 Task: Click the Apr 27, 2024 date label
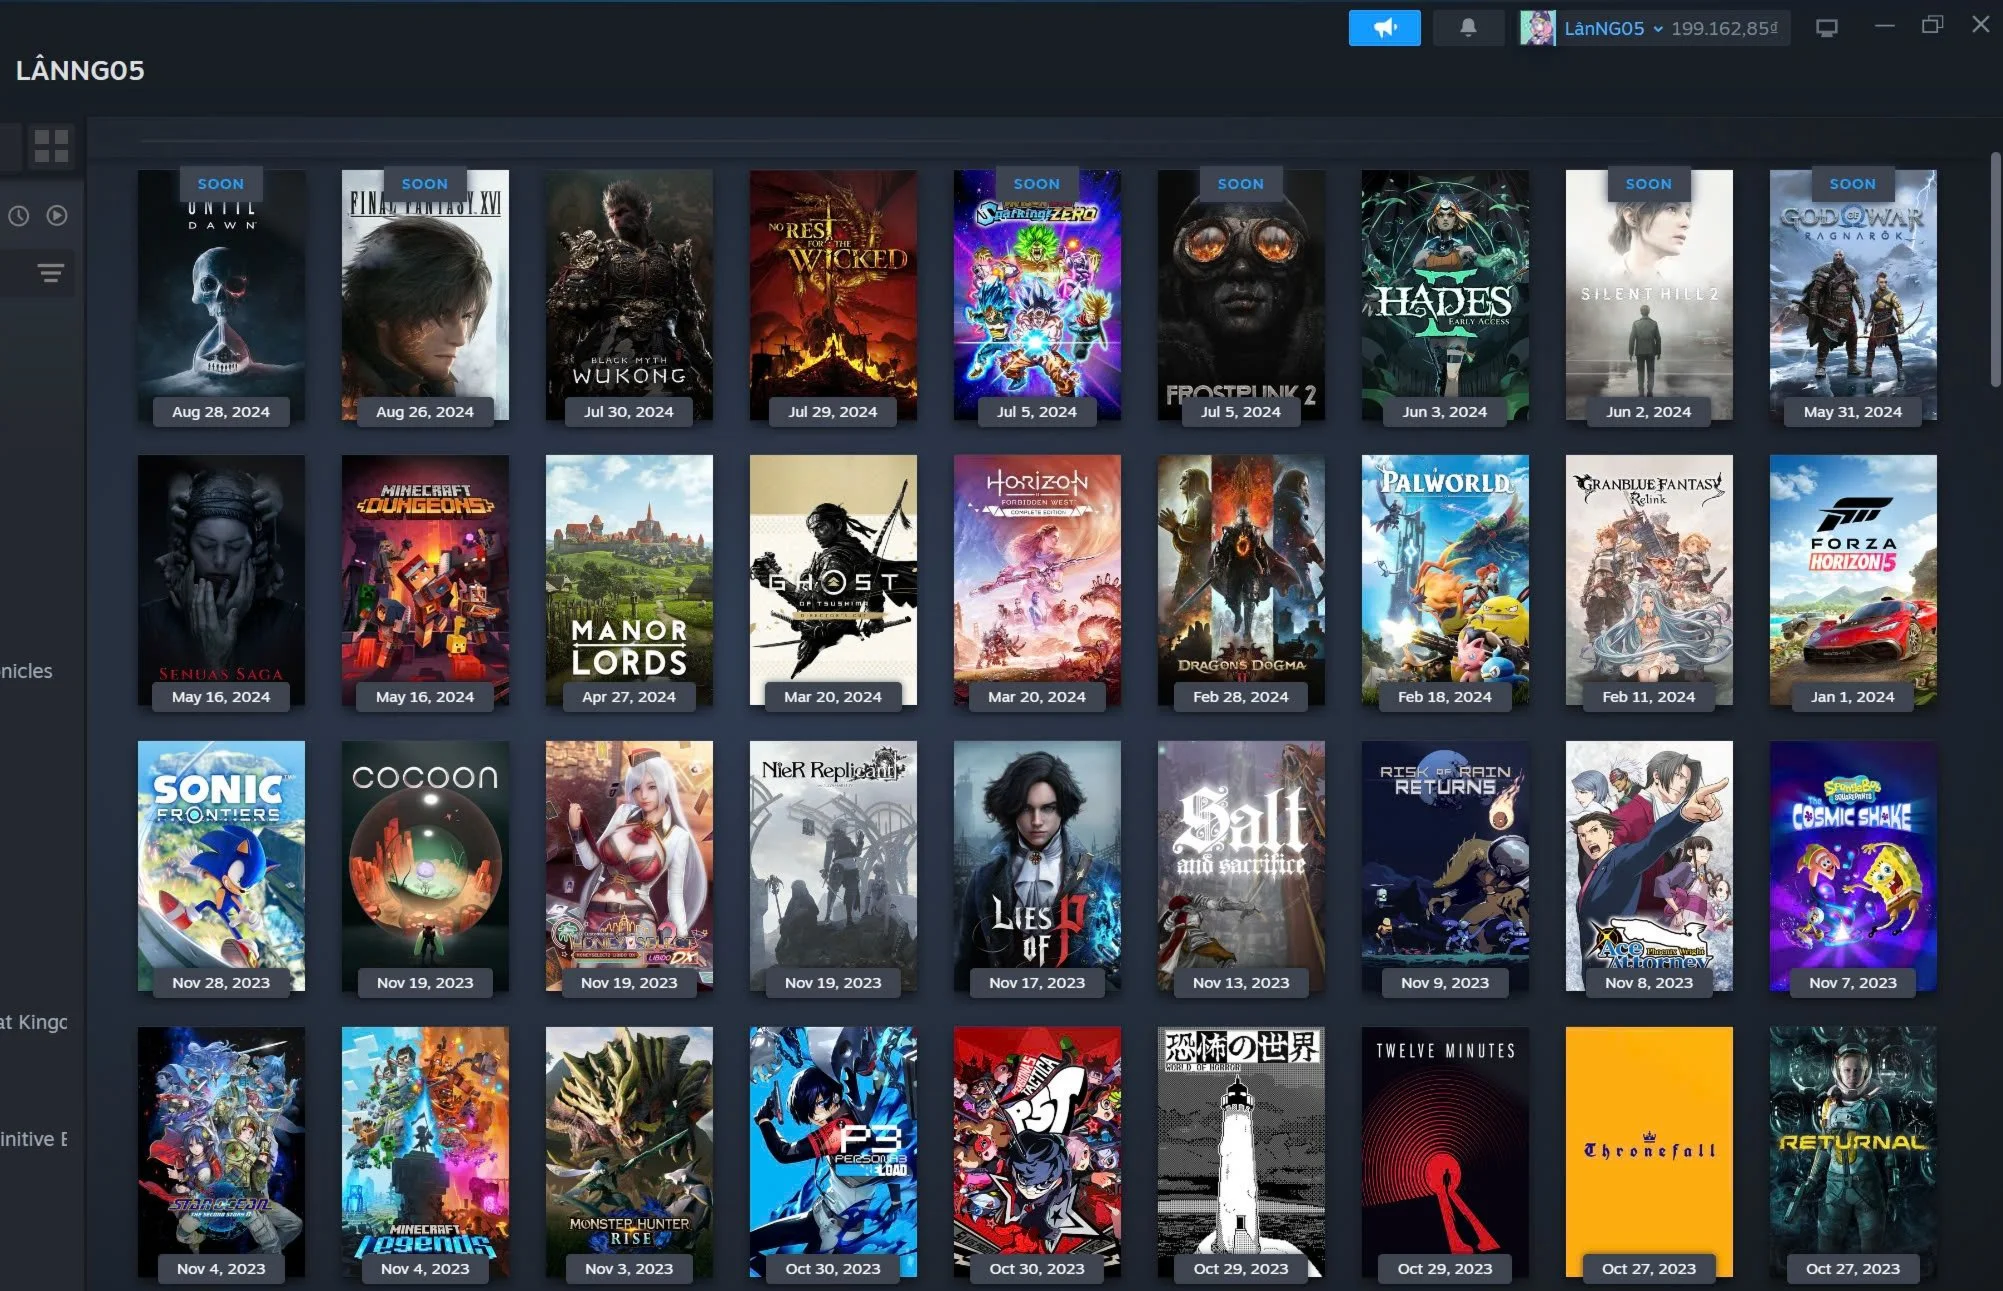[629, 697]
